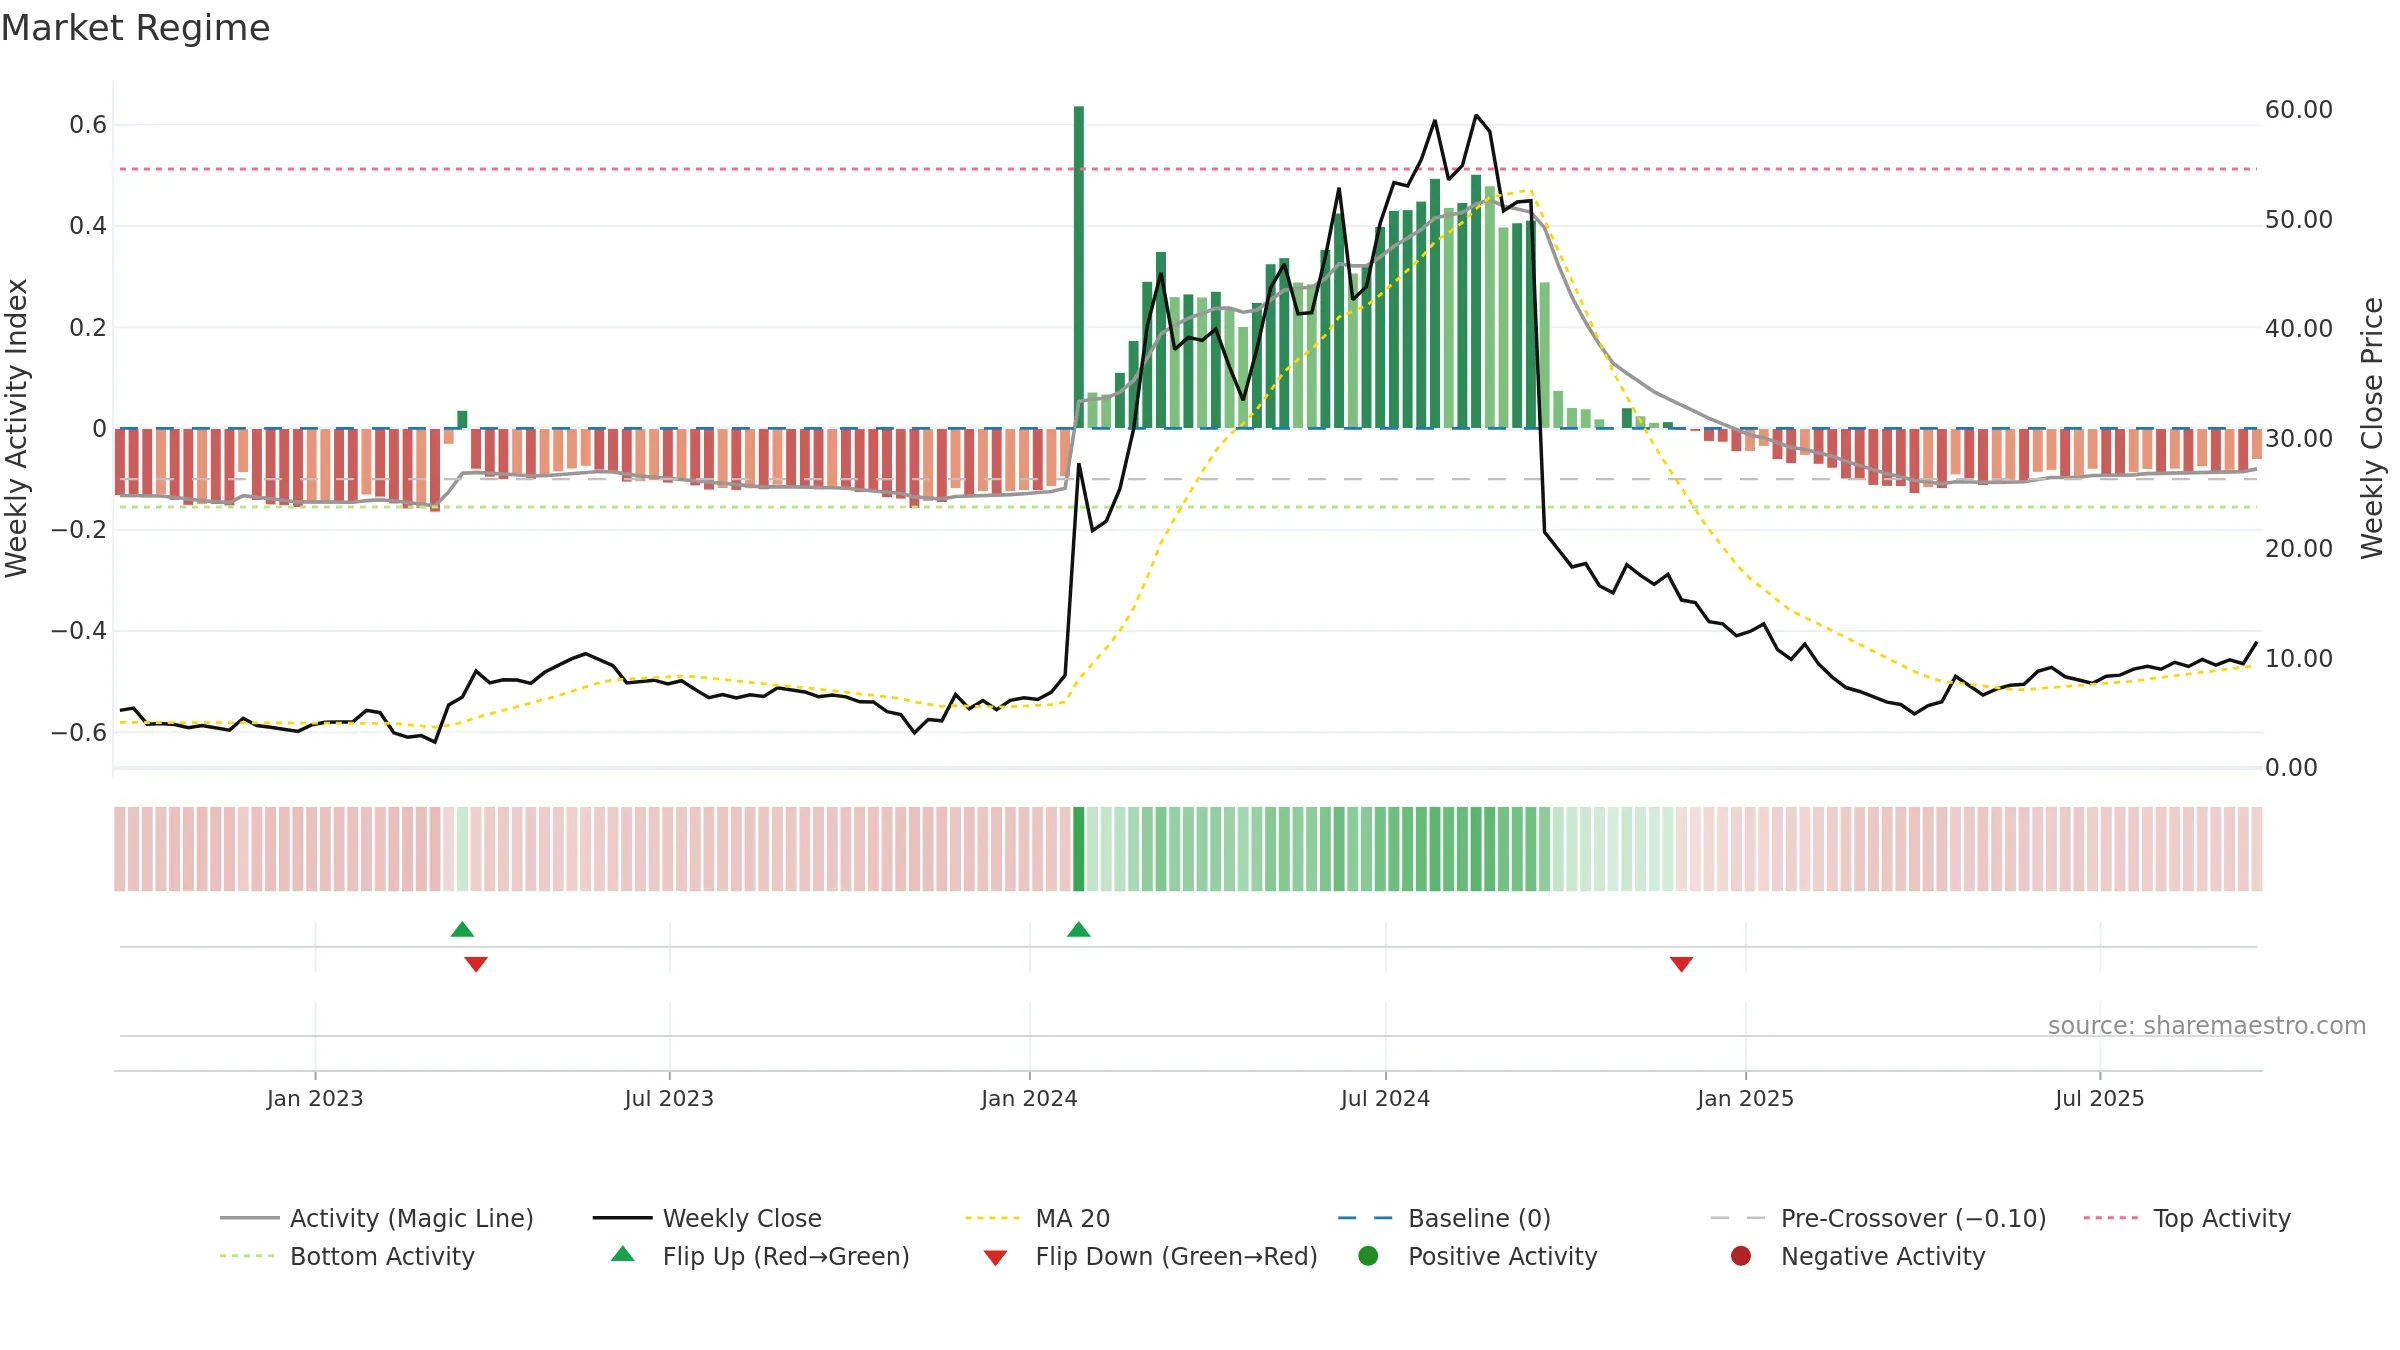Screen dimensions: 2400x1350
Task: Click the tallest green activity bar above 0.6
Action: coord(1079,267)
